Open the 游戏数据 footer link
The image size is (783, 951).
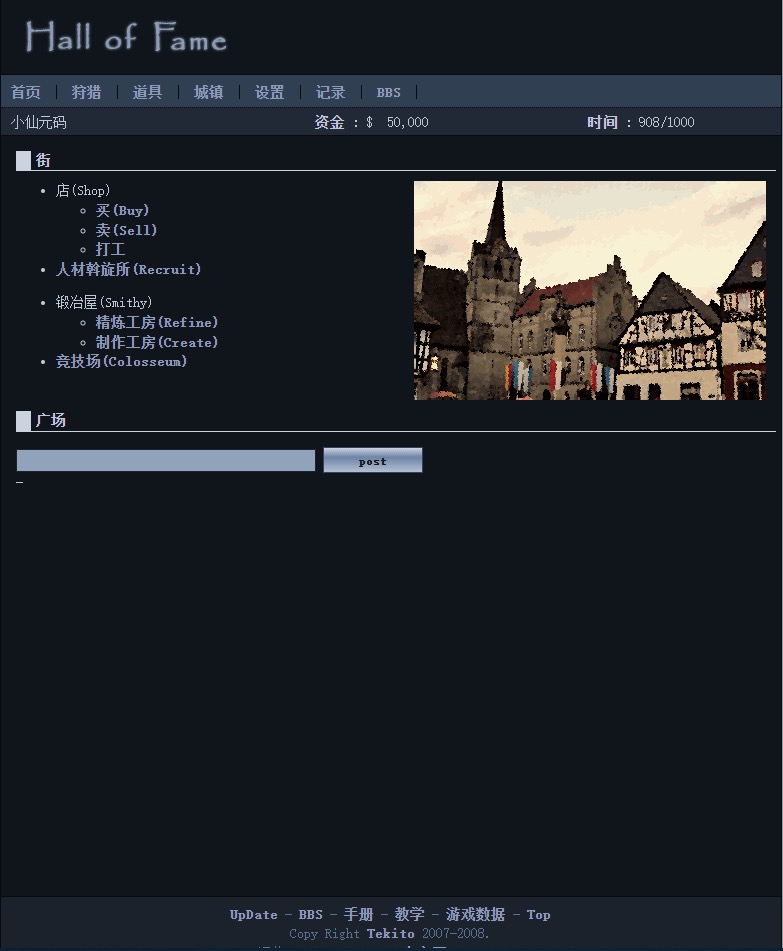tap(476, 914)
